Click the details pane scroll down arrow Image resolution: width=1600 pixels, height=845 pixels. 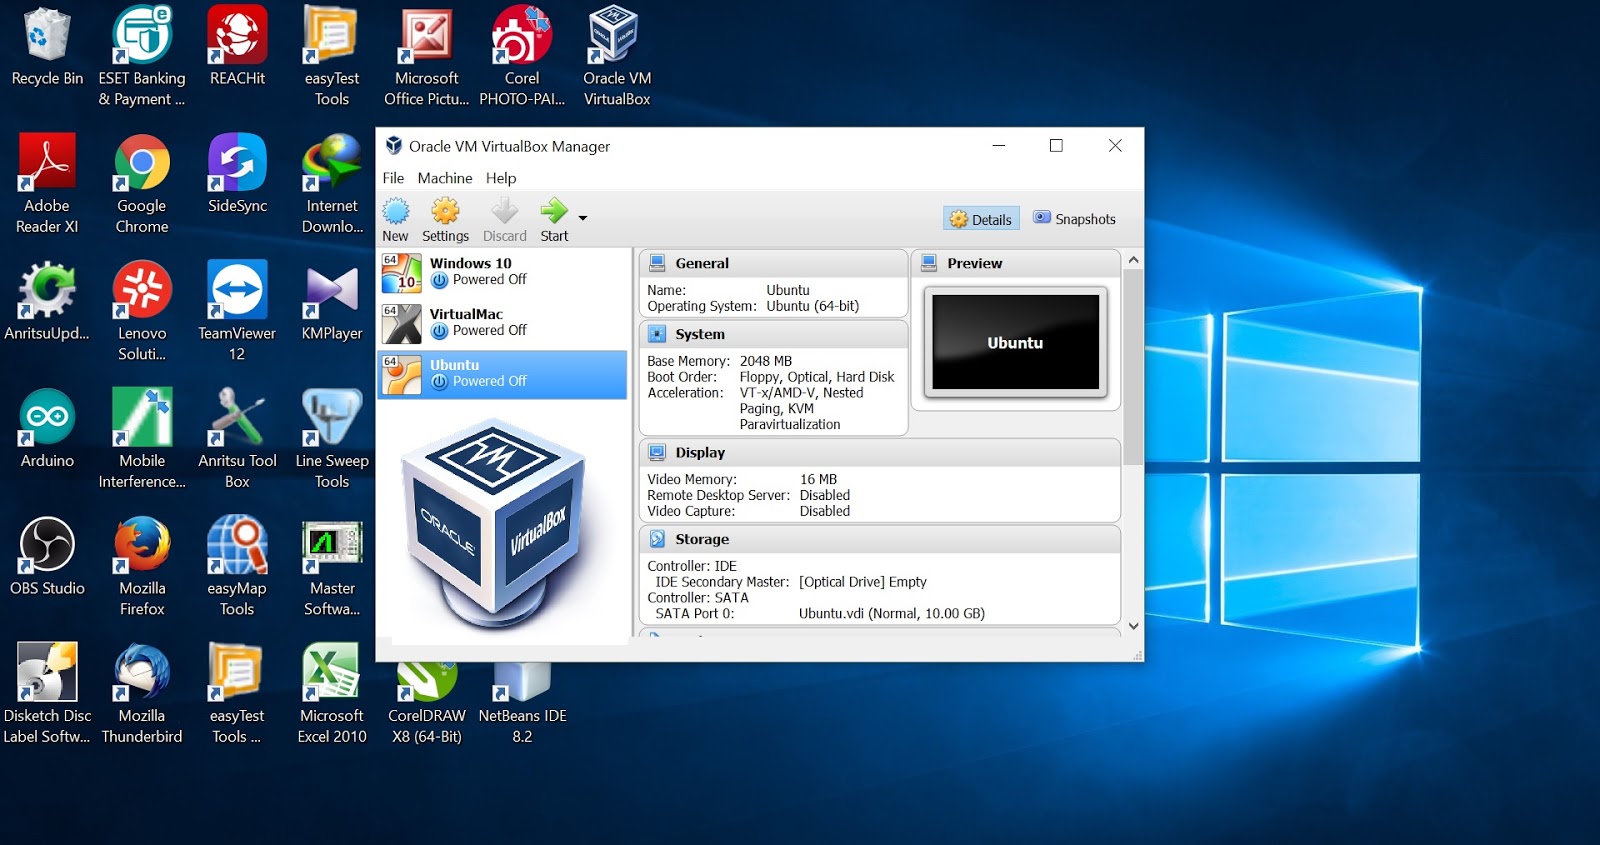1133,626
